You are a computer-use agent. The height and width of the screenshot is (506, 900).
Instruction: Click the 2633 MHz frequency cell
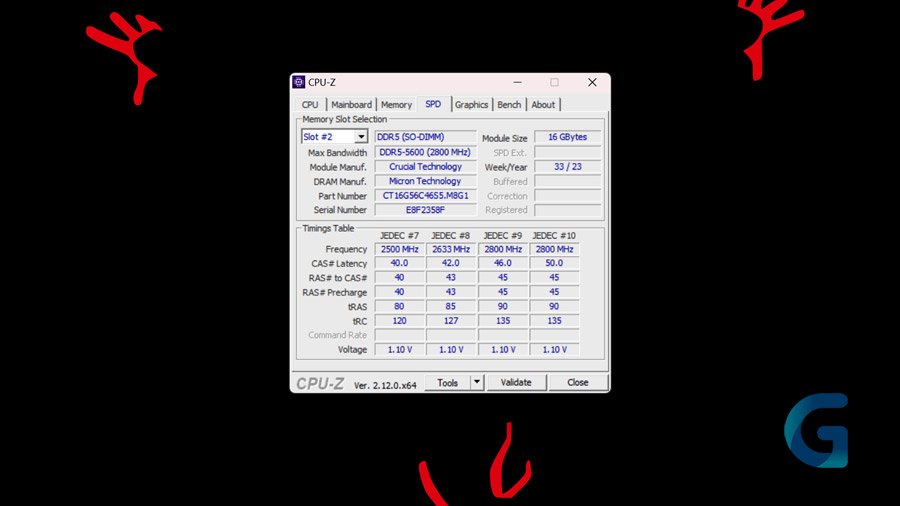451,249
